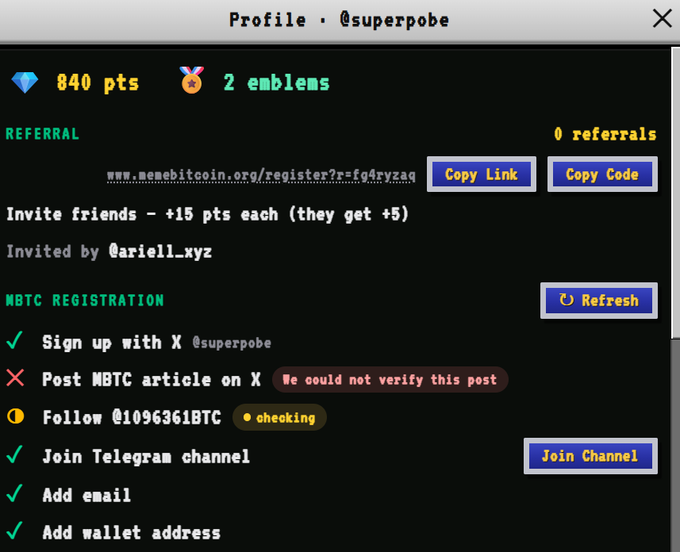Click the Post MBTC article on X step
The height and width of the screenshot is (552, 680).
(151, 380)
